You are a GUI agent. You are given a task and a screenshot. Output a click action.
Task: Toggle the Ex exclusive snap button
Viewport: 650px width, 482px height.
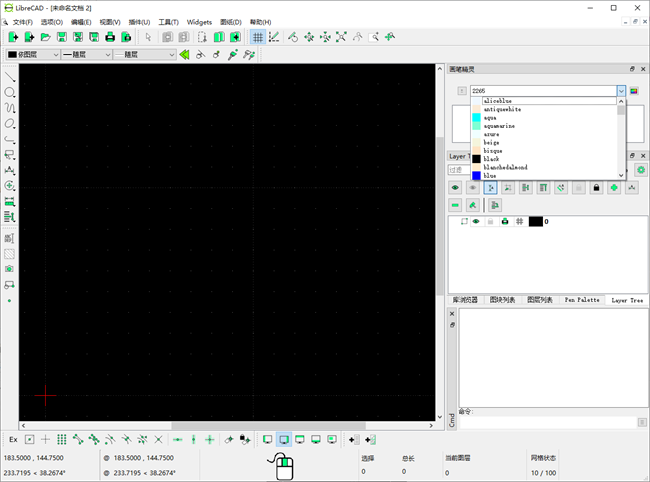[x=13, y=439]
